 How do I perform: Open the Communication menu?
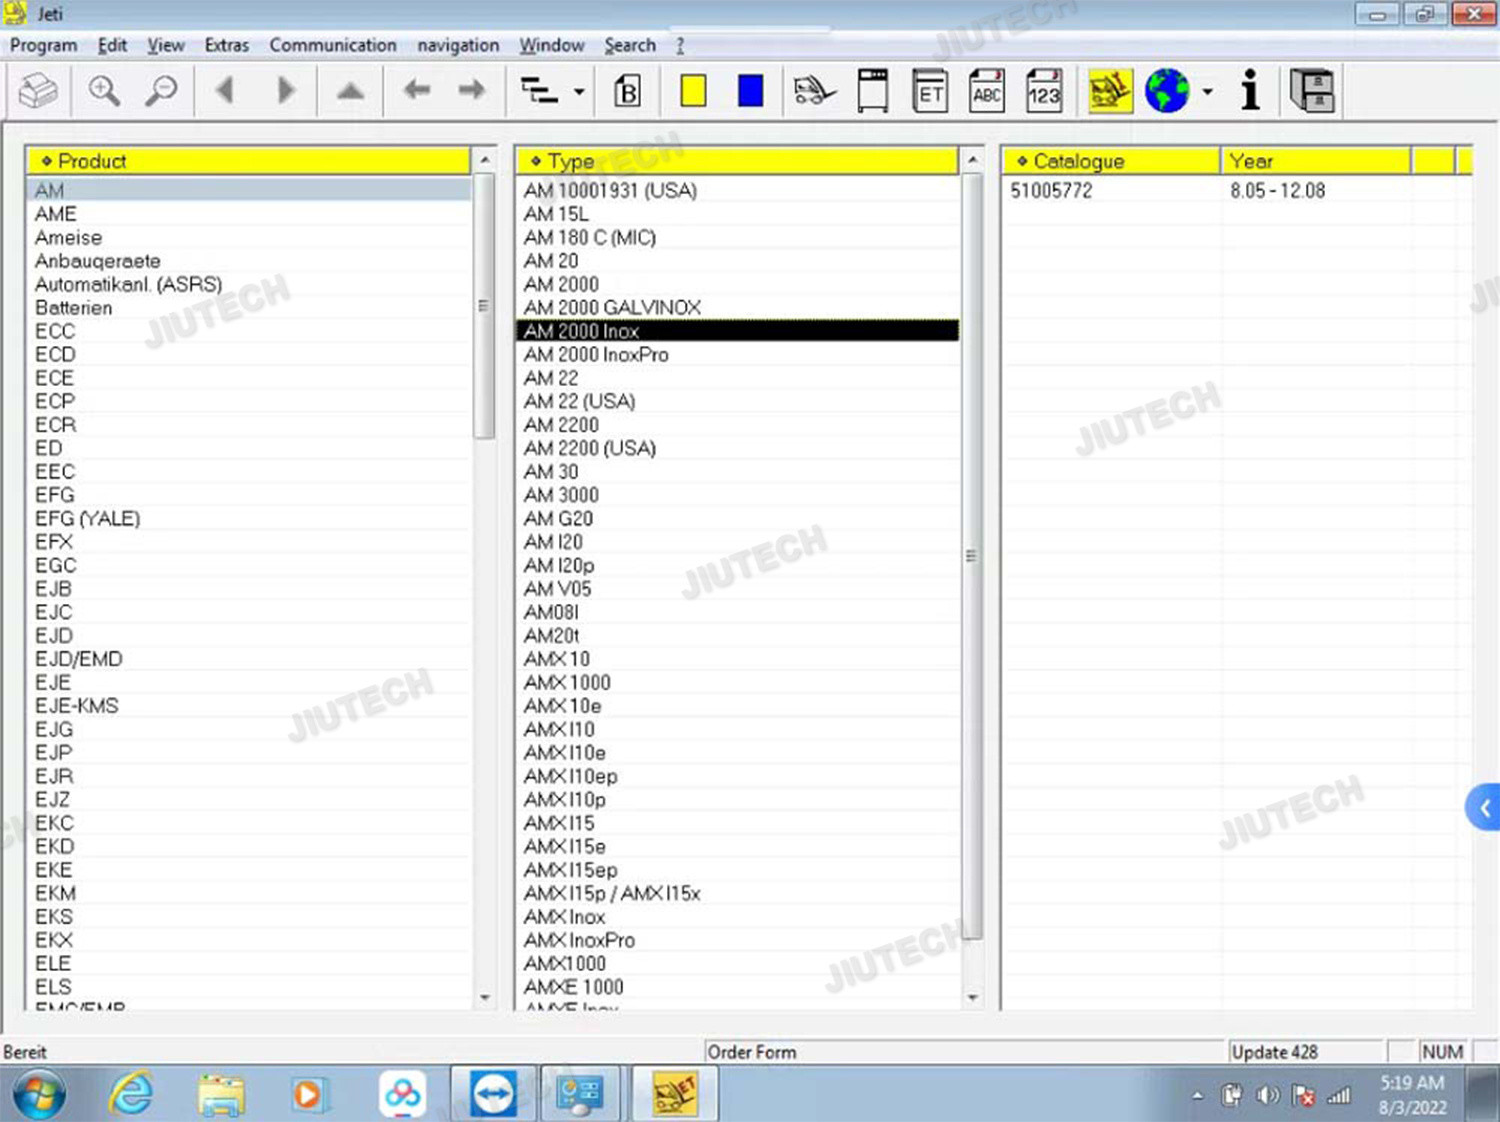tap(333, 45)
